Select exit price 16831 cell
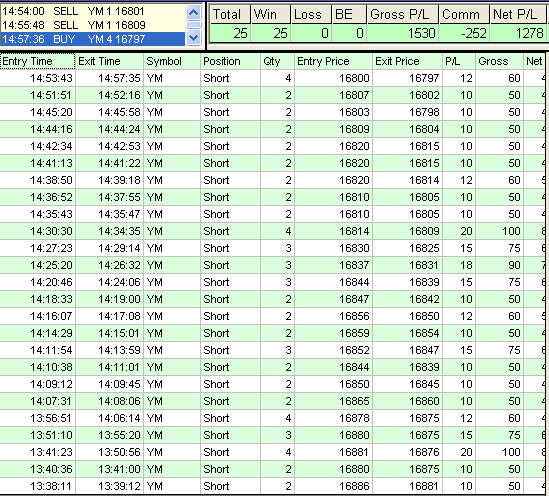The image size is (549, 496). click(407, 265)
